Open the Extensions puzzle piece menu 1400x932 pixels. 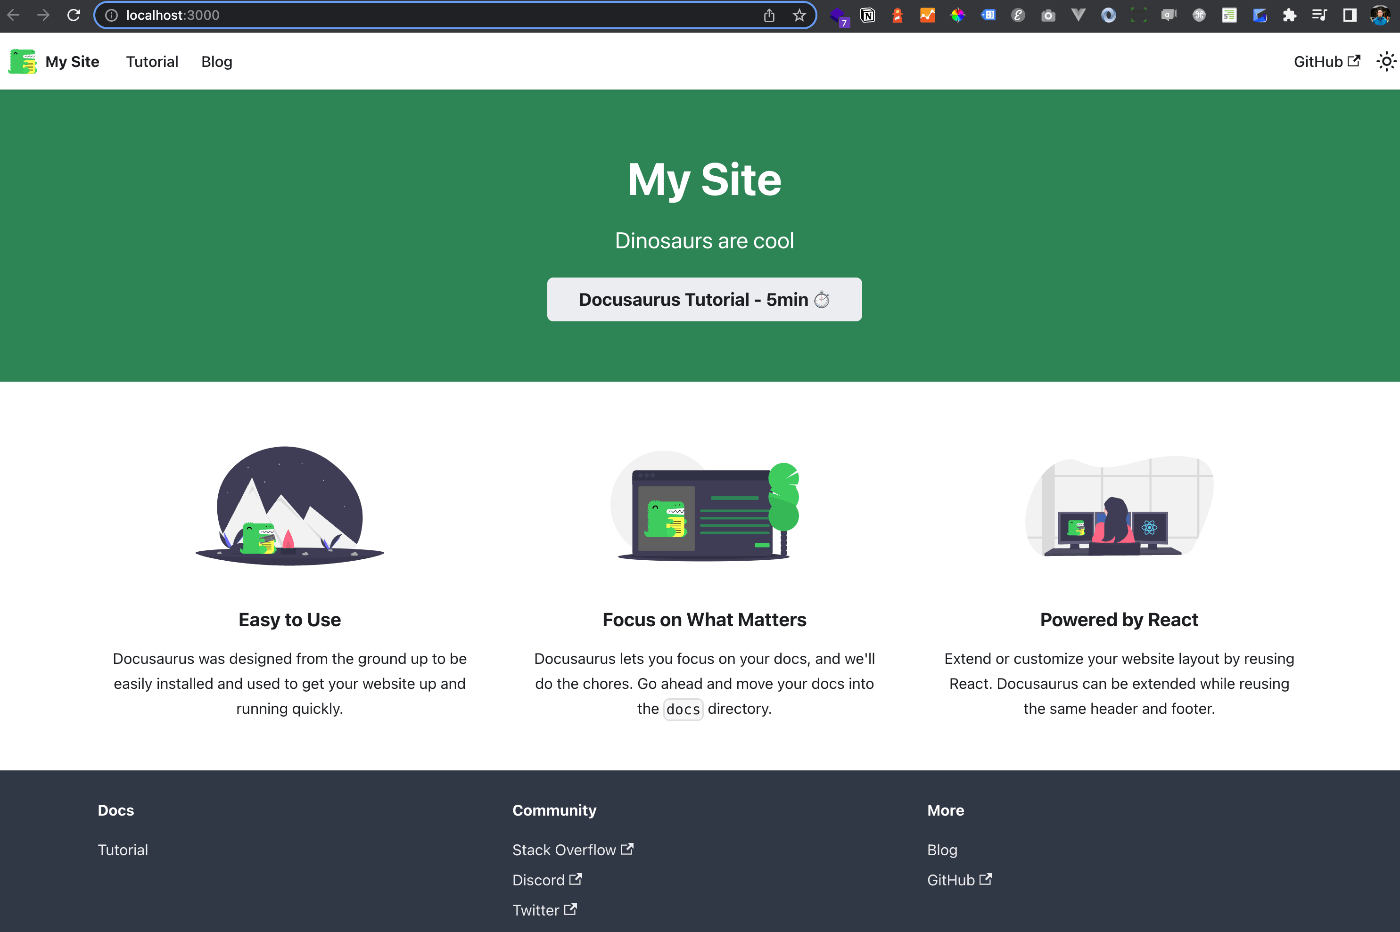point(1289,15)
